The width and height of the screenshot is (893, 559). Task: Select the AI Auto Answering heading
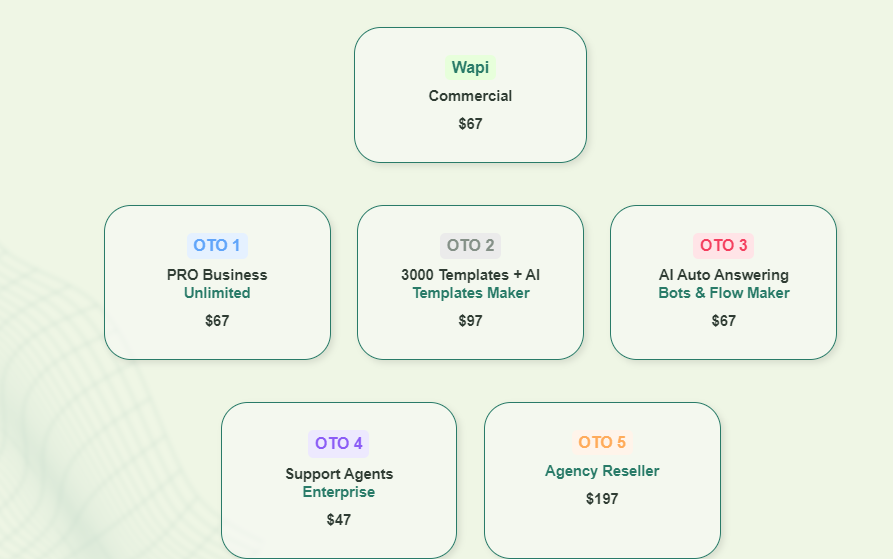pyautogui.click(x=723, y=275)
